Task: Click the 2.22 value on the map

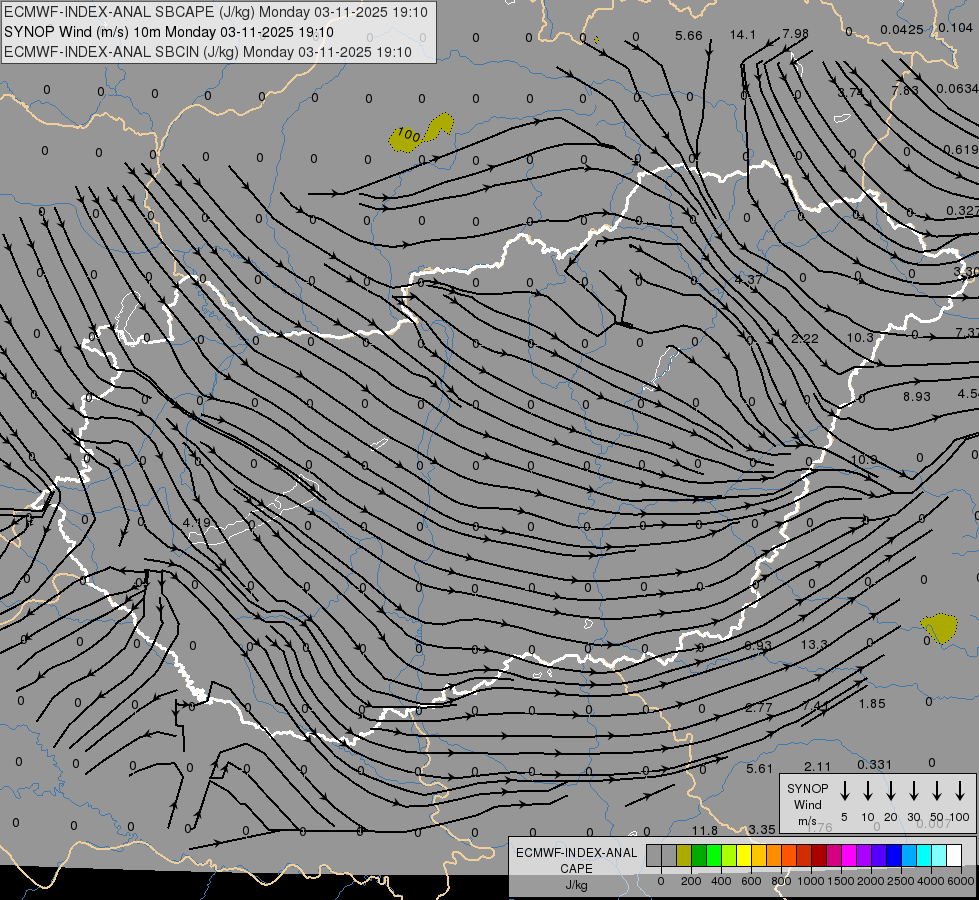Action: coord(805,339)
